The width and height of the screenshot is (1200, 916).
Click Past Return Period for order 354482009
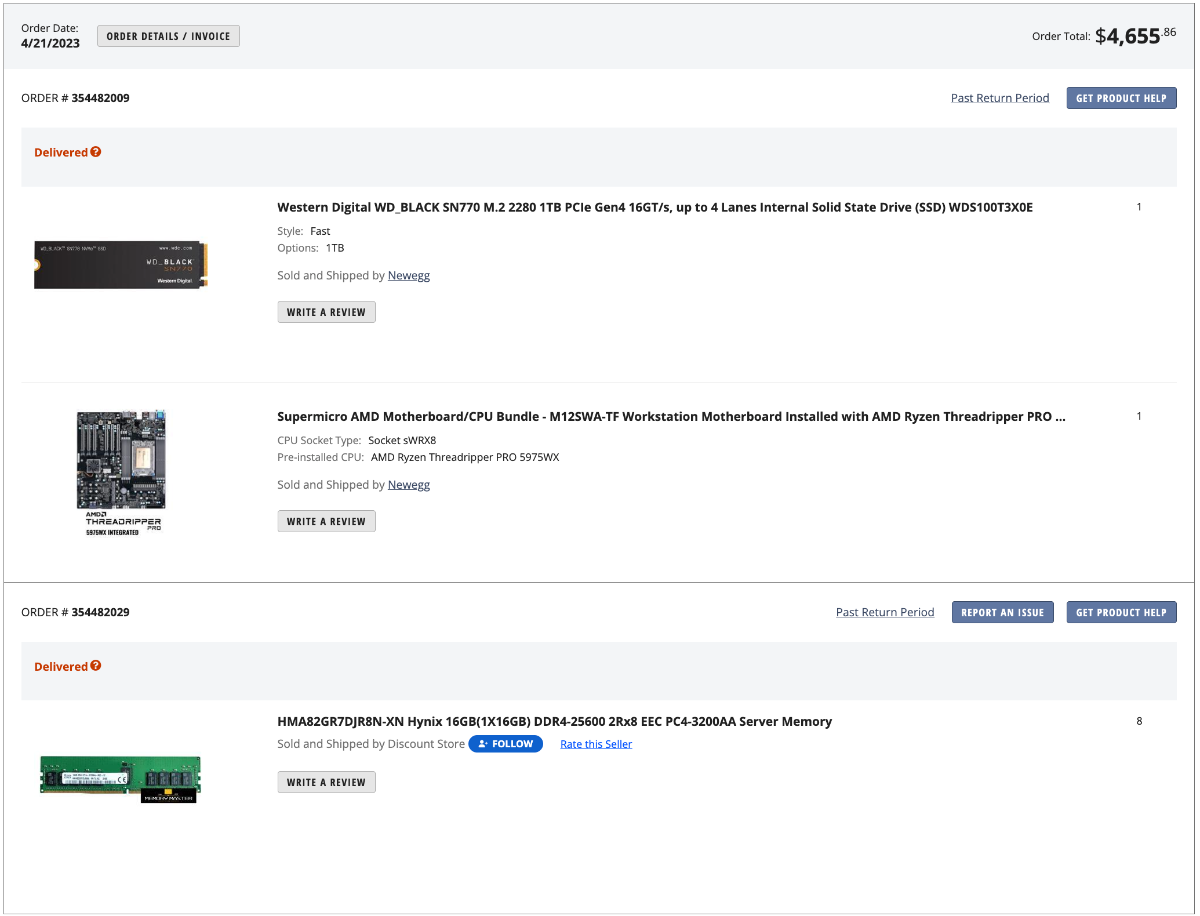999,98
